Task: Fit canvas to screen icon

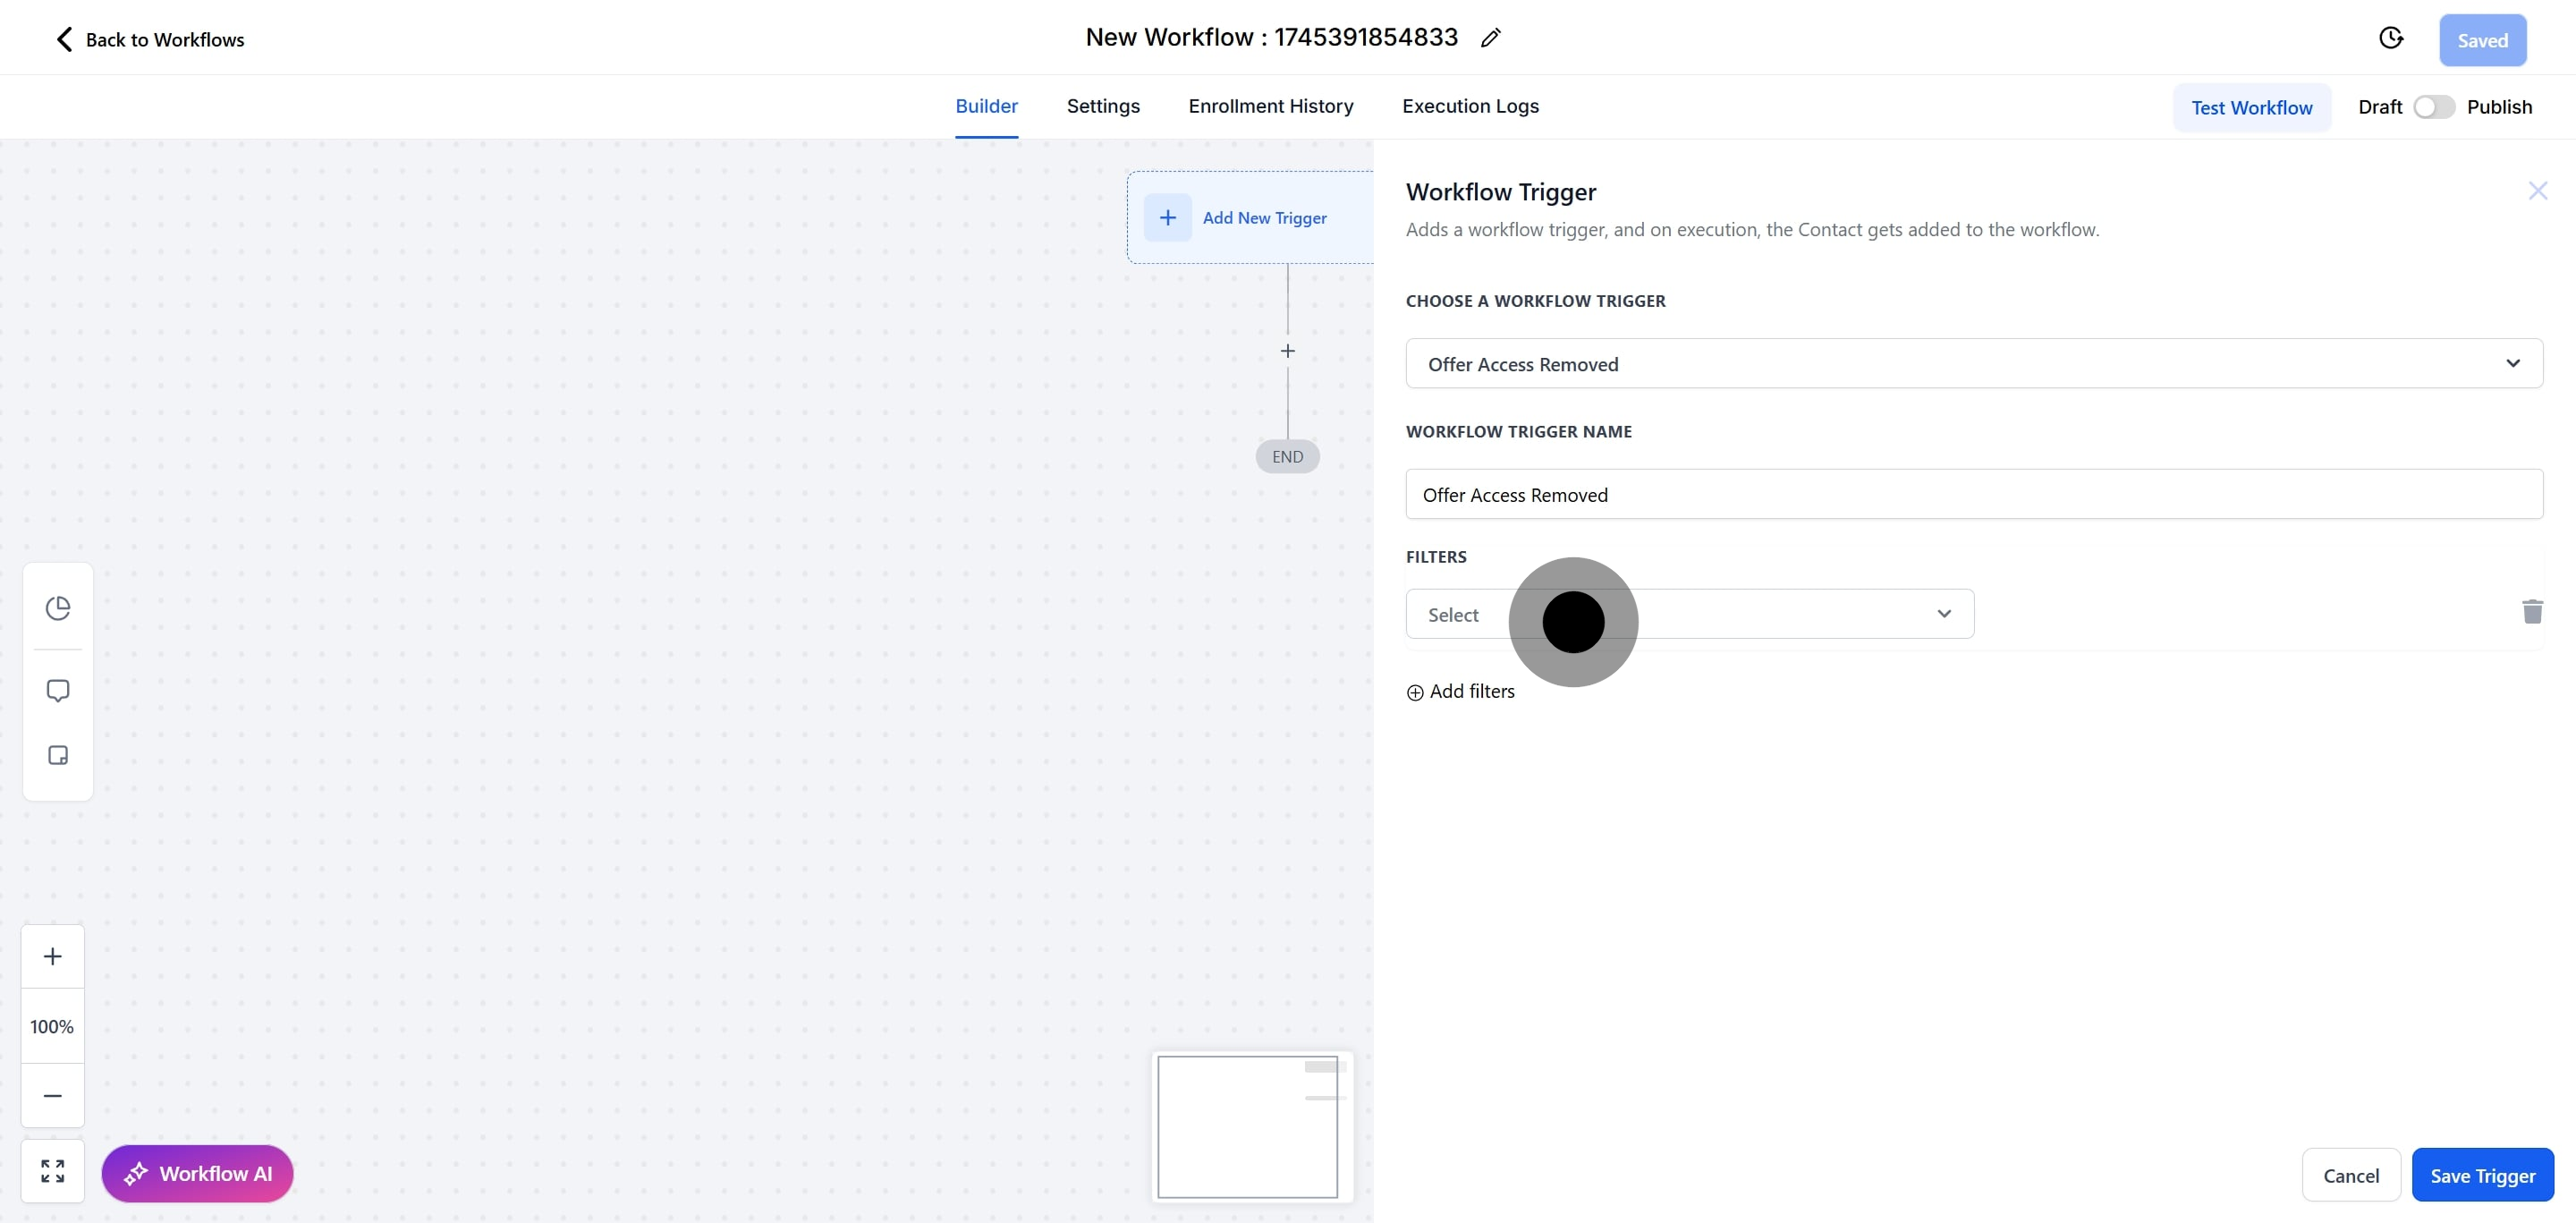Action: click(x=53, y=1171)
